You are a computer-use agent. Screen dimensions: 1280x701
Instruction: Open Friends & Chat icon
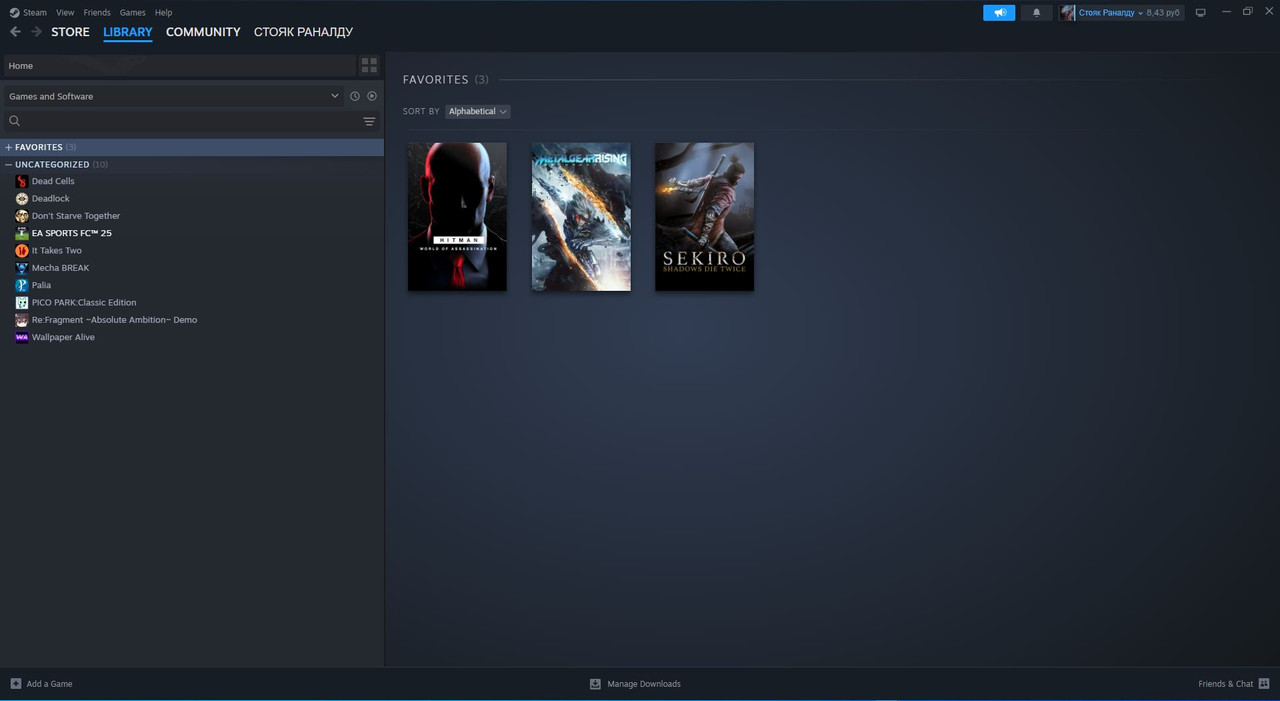pos(1264,684)
